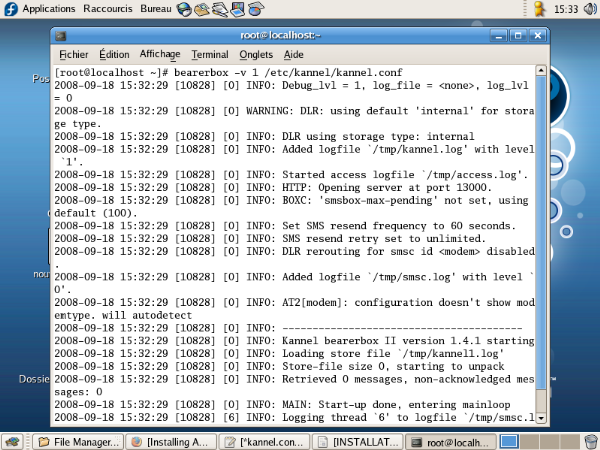The width and height of the screenshot is (600, 450).
Task: Open the Evolution mail launcher icon
Action: pyautogui.click(x=202, y=9)
